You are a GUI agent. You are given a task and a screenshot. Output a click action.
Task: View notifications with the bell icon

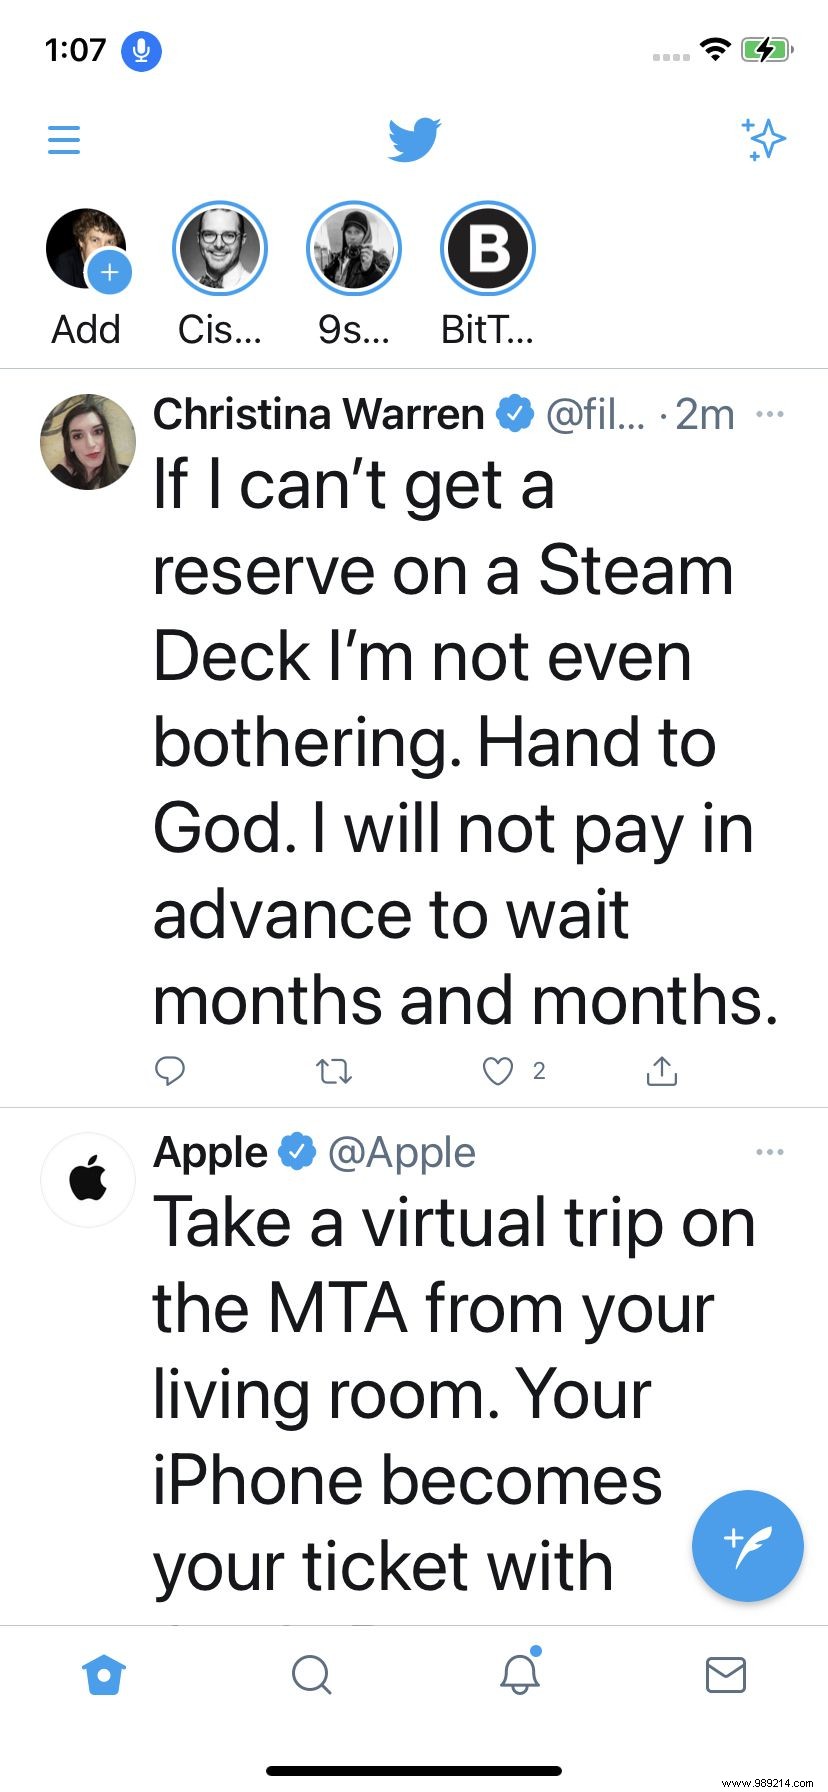[518, 1675]
